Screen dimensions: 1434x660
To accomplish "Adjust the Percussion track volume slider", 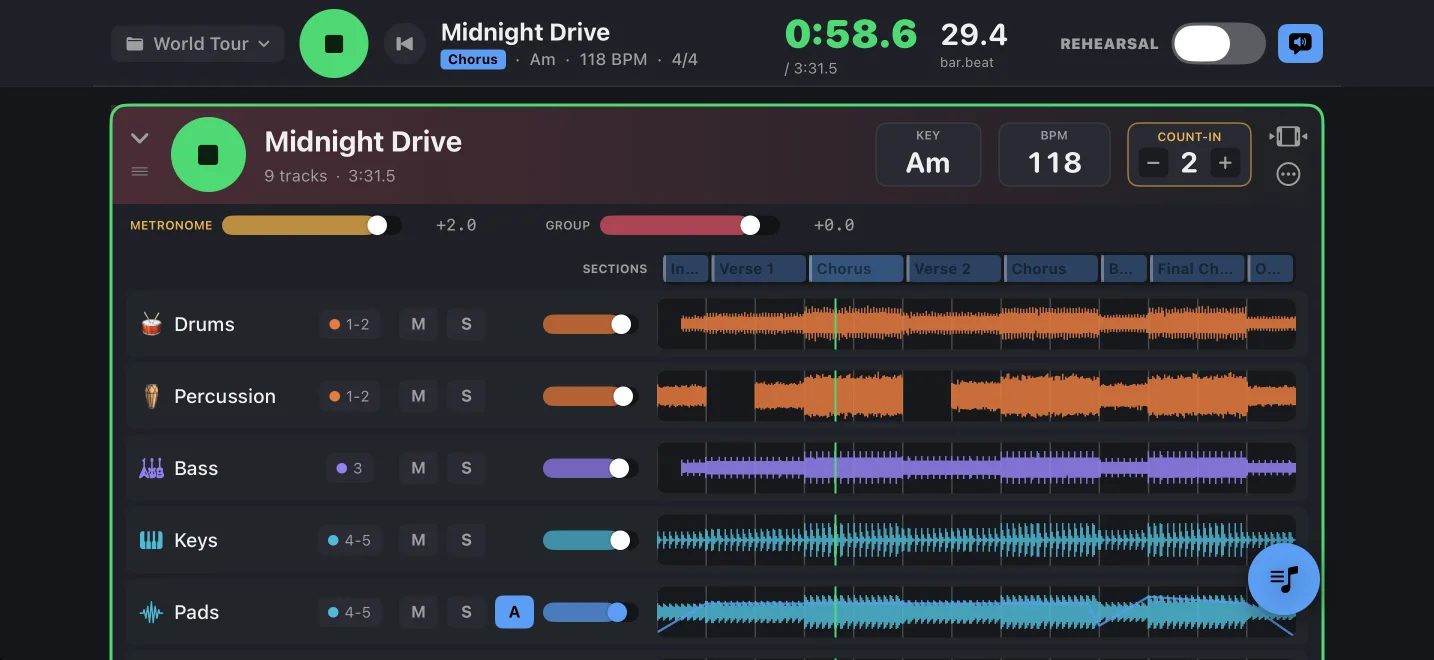I will (x=590, y=396).
